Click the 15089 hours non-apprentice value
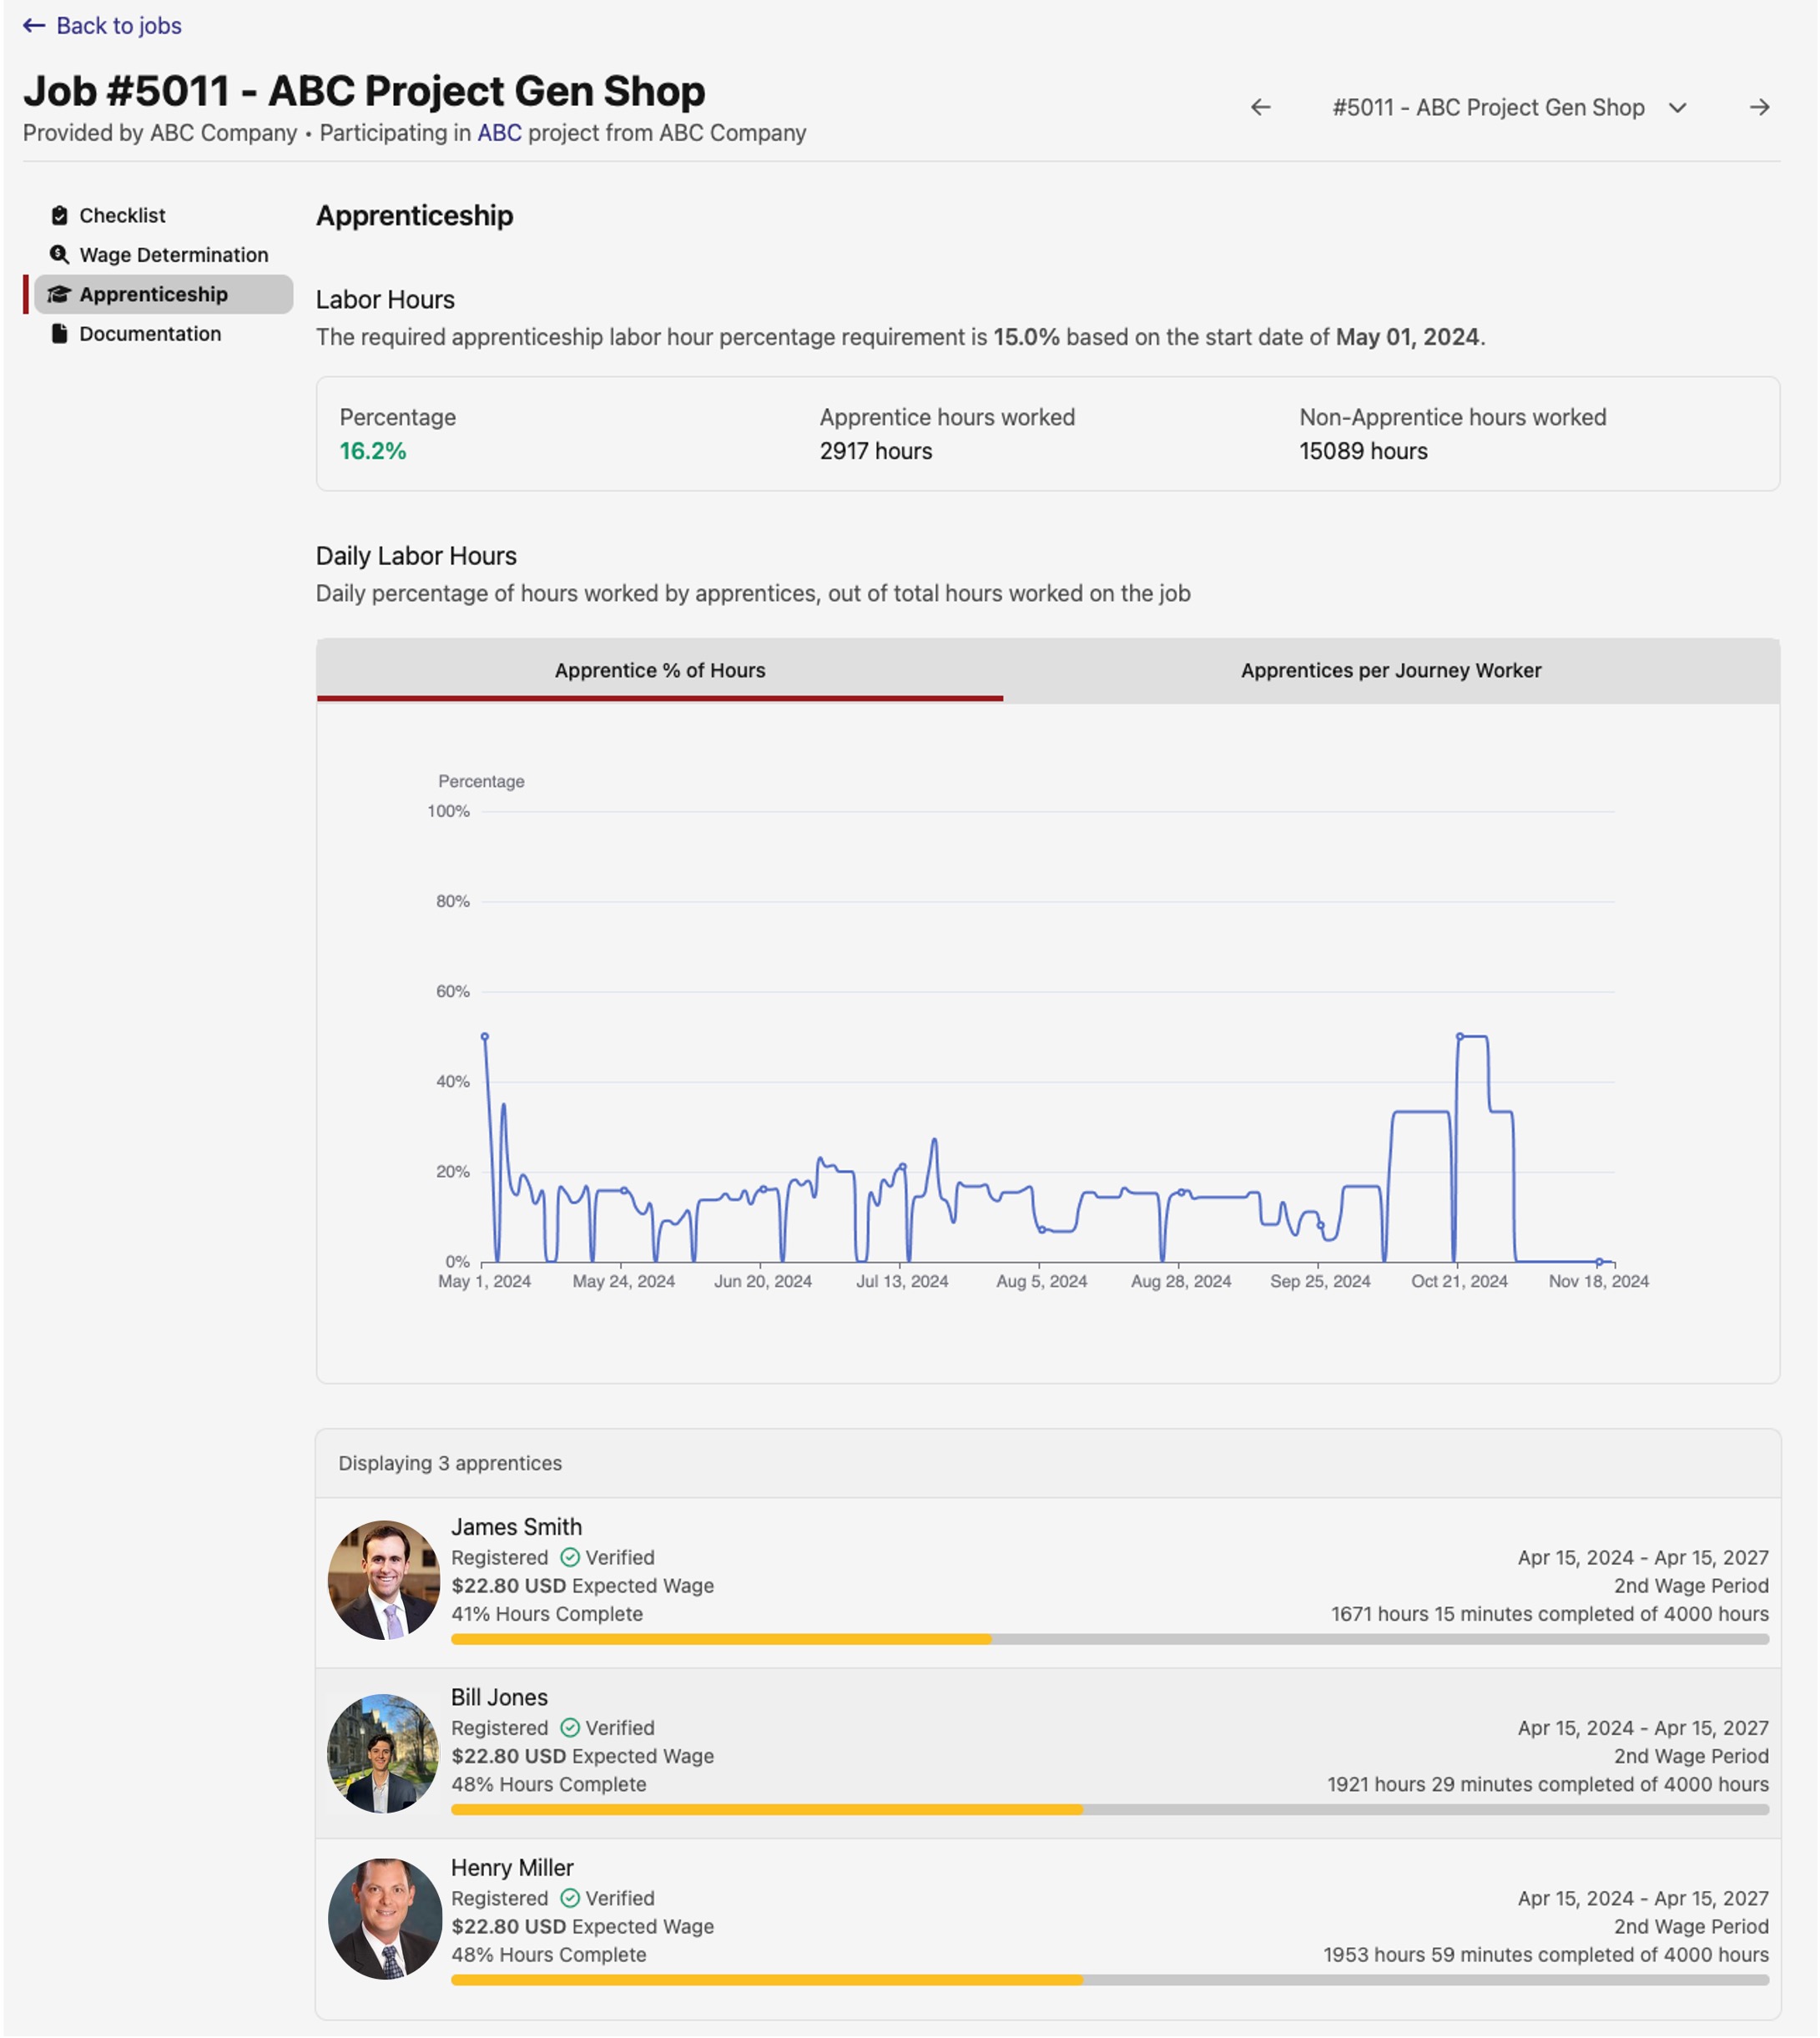 [1363, 451]
